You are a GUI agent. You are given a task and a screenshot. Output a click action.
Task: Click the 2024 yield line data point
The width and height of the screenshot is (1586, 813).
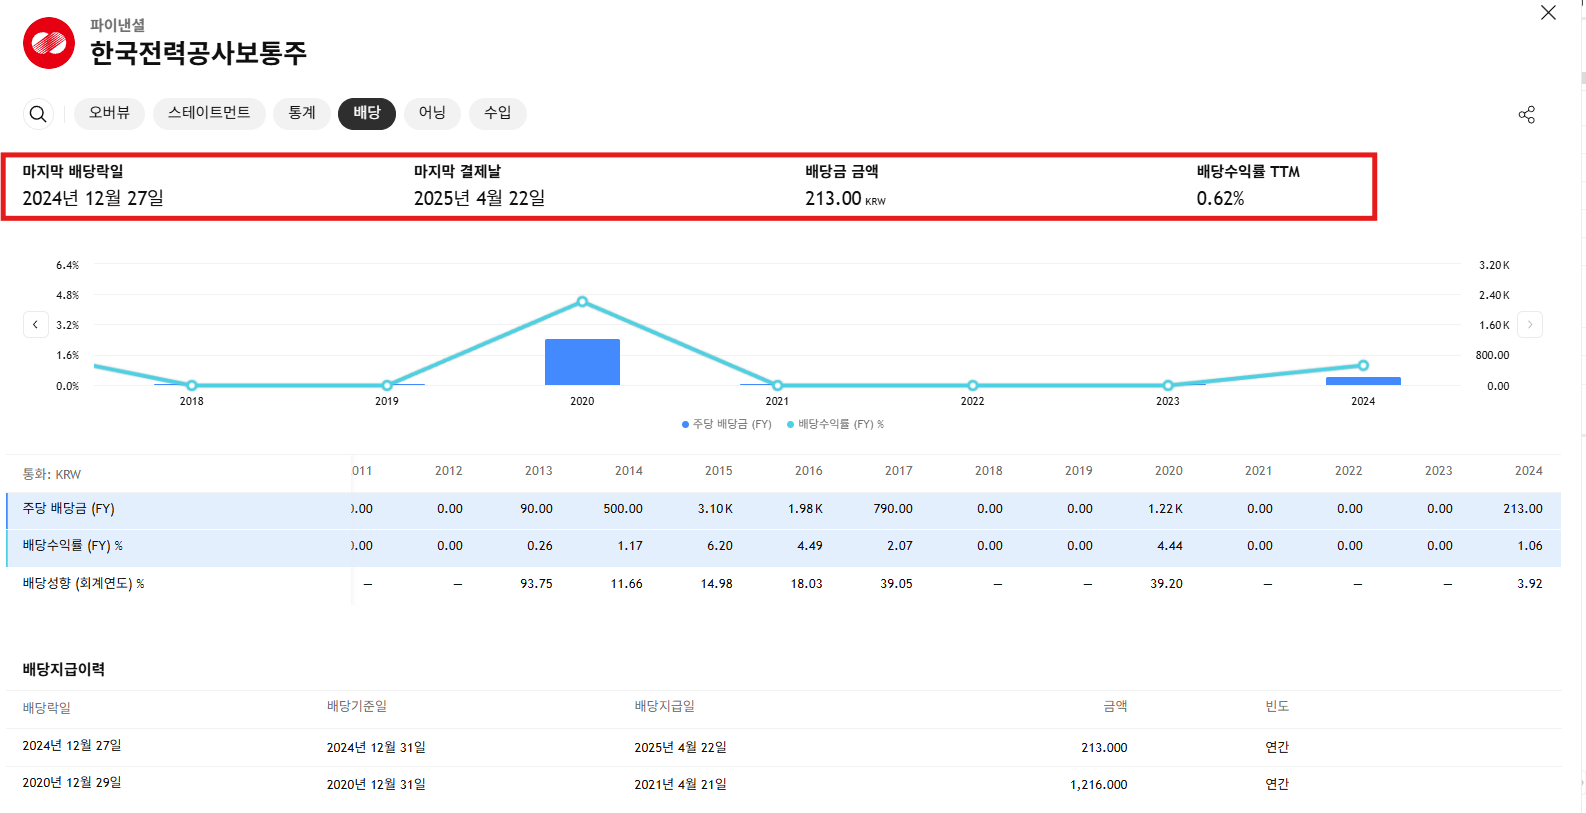tap(1363, 365)
